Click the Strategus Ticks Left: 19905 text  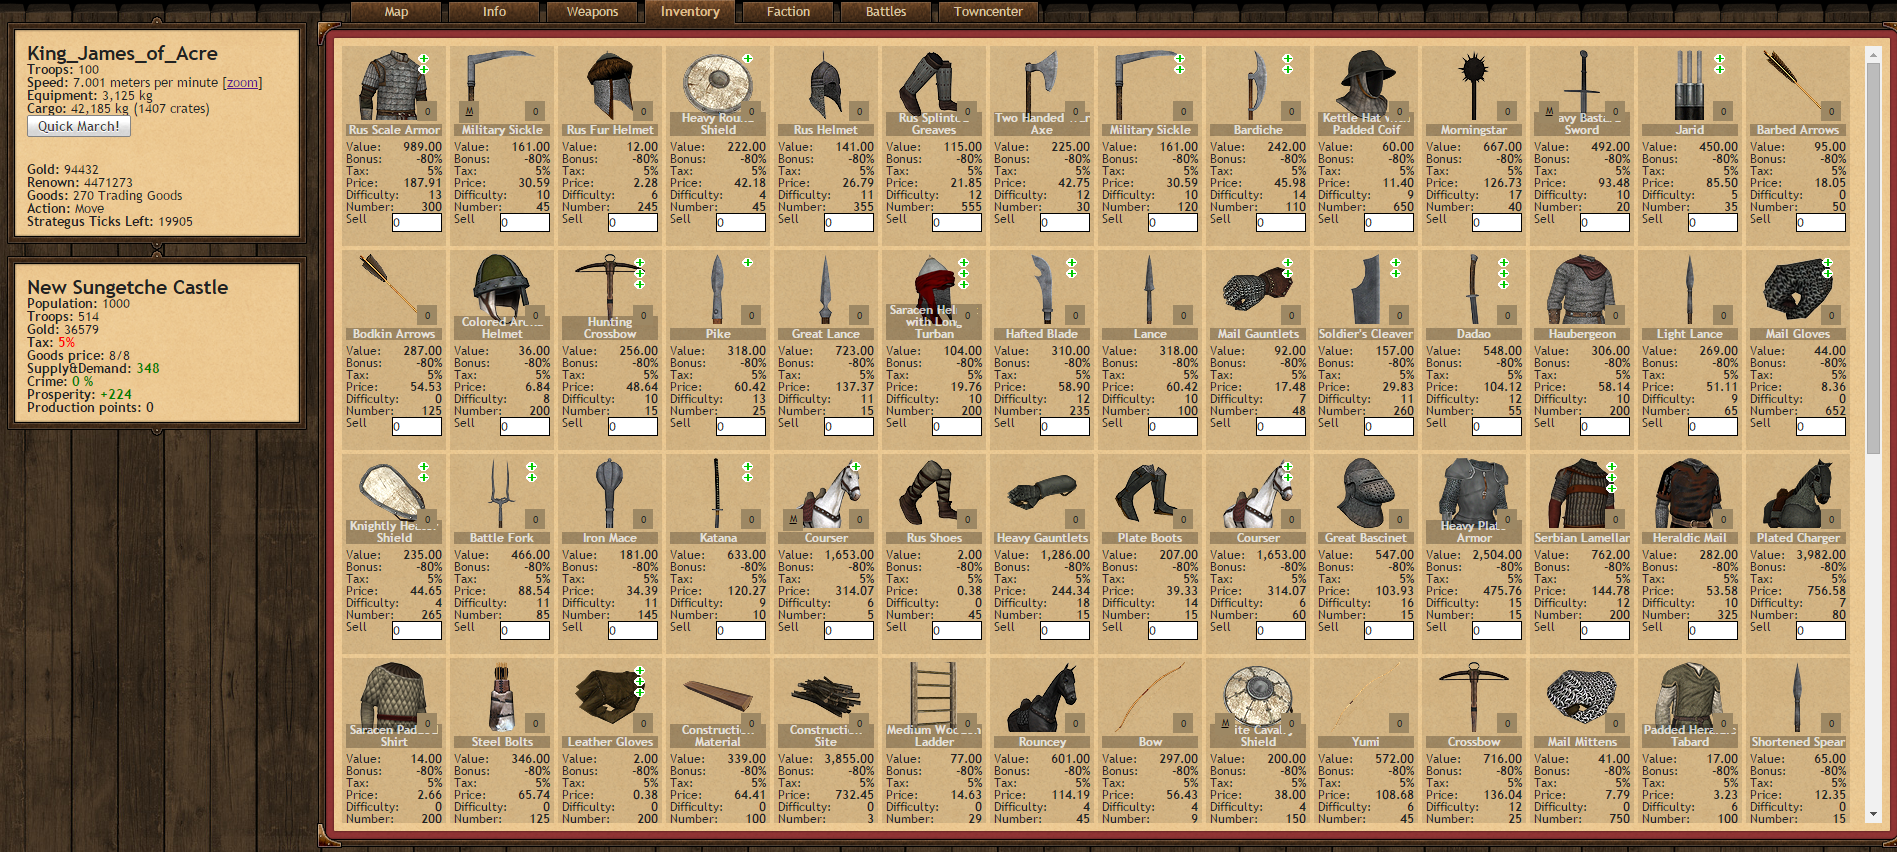click(110, 222)
